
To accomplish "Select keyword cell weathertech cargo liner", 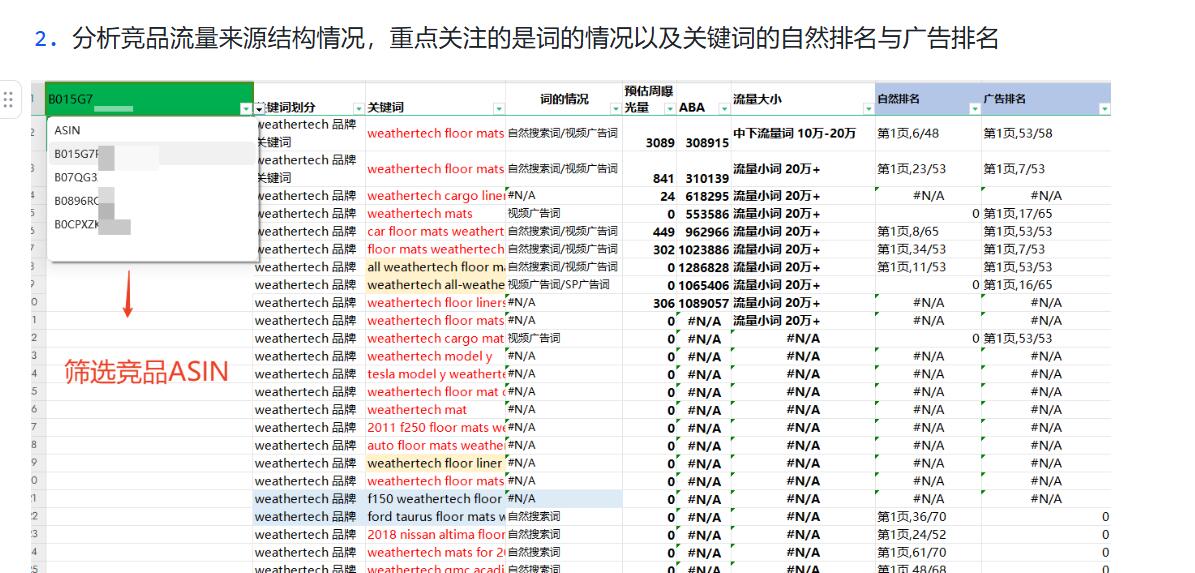I will tap(436, 196).
